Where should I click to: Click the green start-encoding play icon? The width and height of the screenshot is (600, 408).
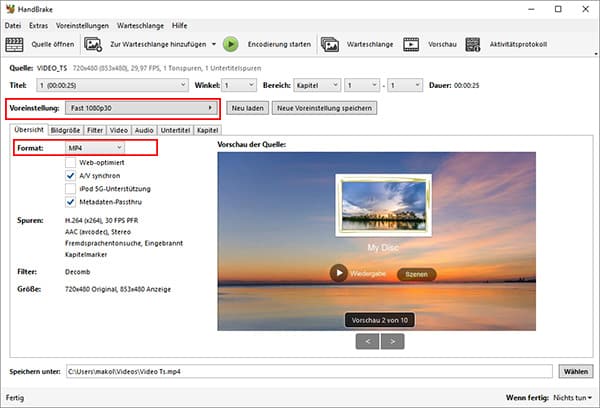[x=231, y=44]
